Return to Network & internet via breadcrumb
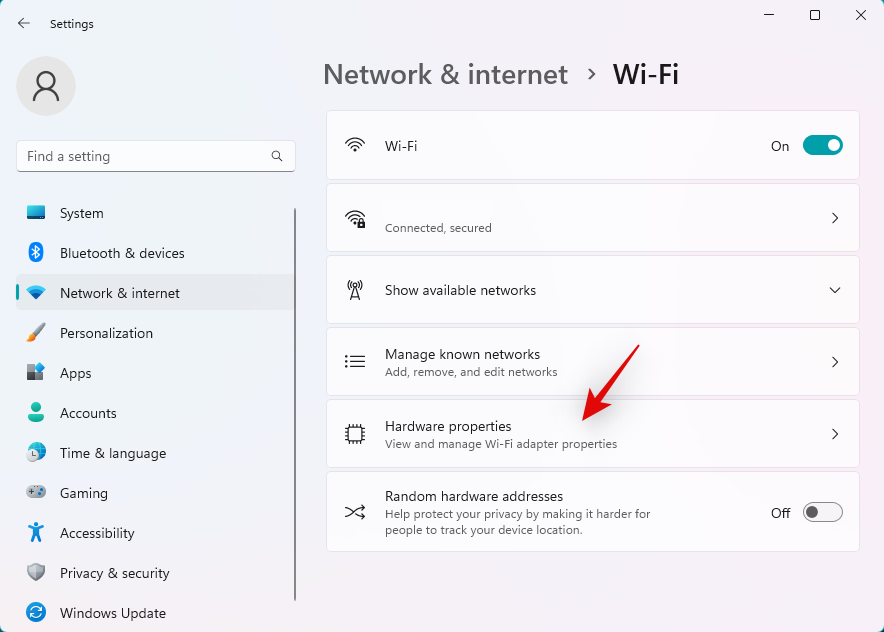 pyautogui.click(x=445, y=74)
